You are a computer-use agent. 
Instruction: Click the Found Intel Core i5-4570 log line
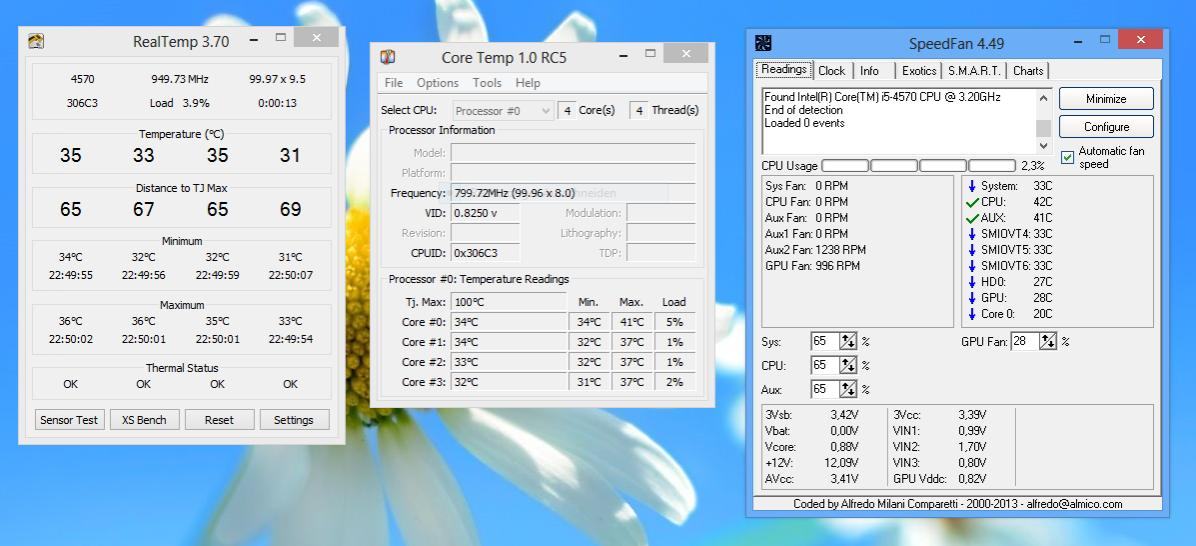click(x=882, y=98)
